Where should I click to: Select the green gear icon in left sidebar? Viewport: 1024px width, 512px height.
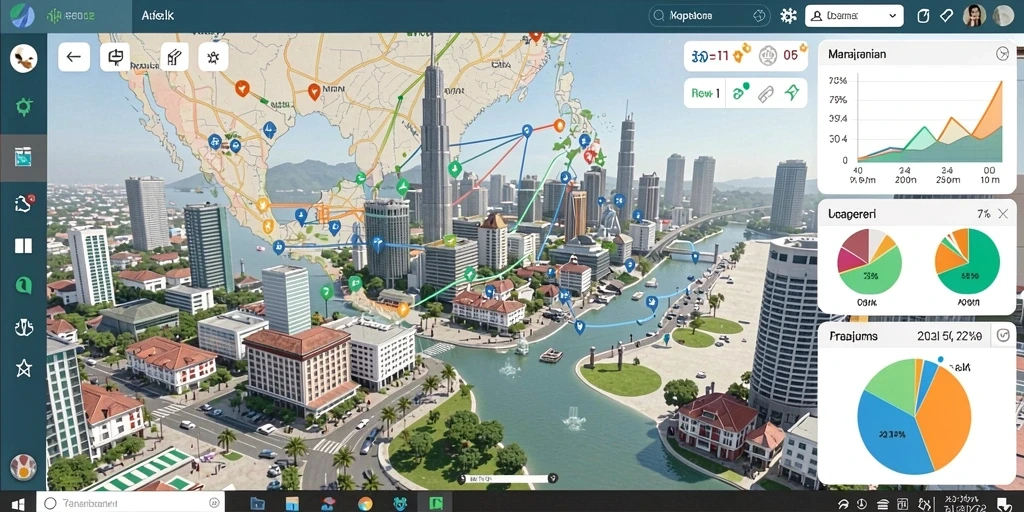click(x=24, y=106)
